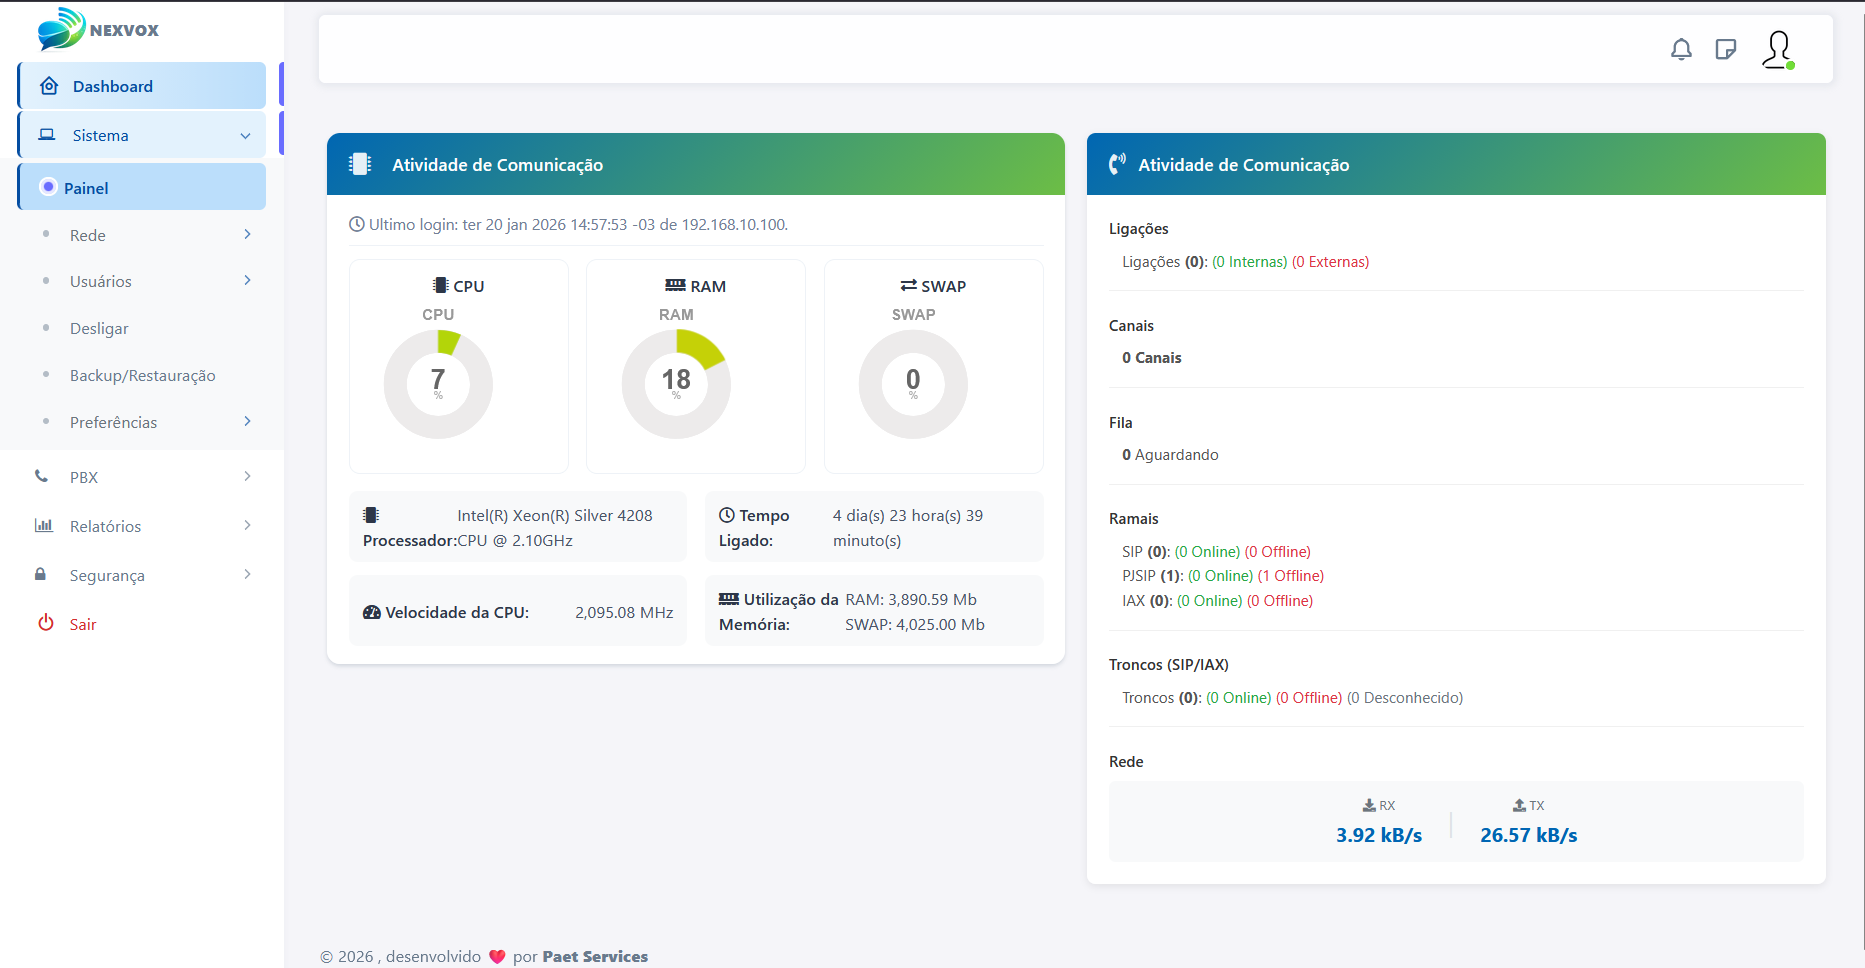This screenshot has height=968, width=1865.
Task: Click the phone-call icon in right panel header
Action: coord(1117,164)
